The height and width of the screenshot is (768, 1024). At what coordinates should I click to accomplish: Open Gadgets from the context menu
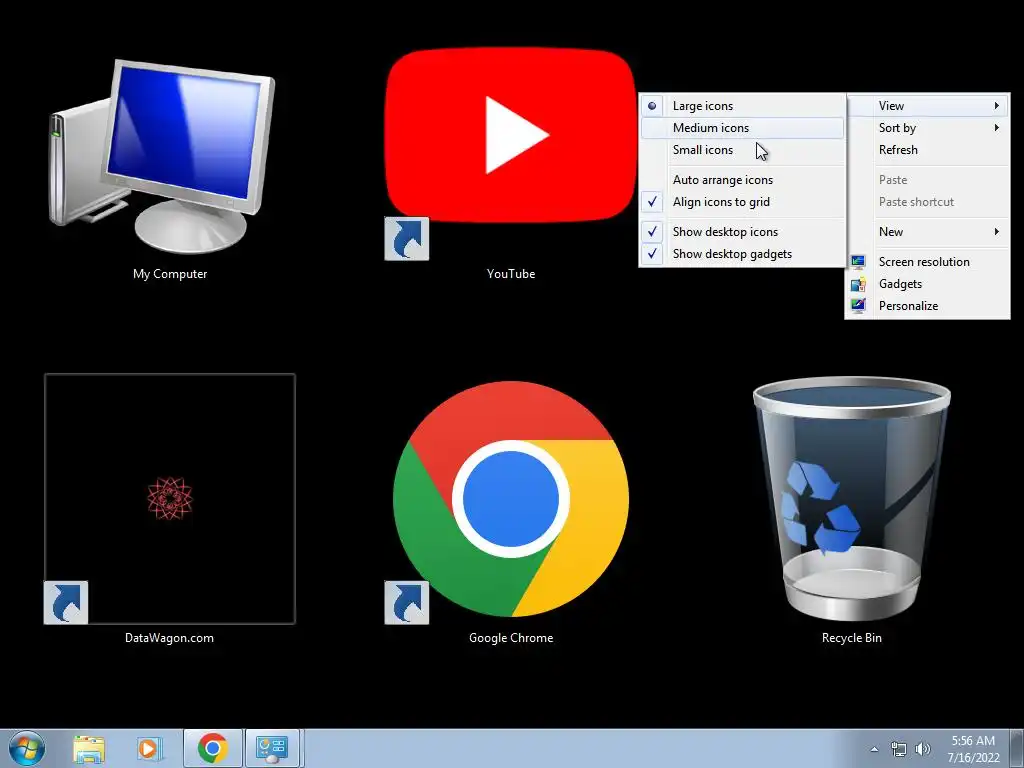927,284
